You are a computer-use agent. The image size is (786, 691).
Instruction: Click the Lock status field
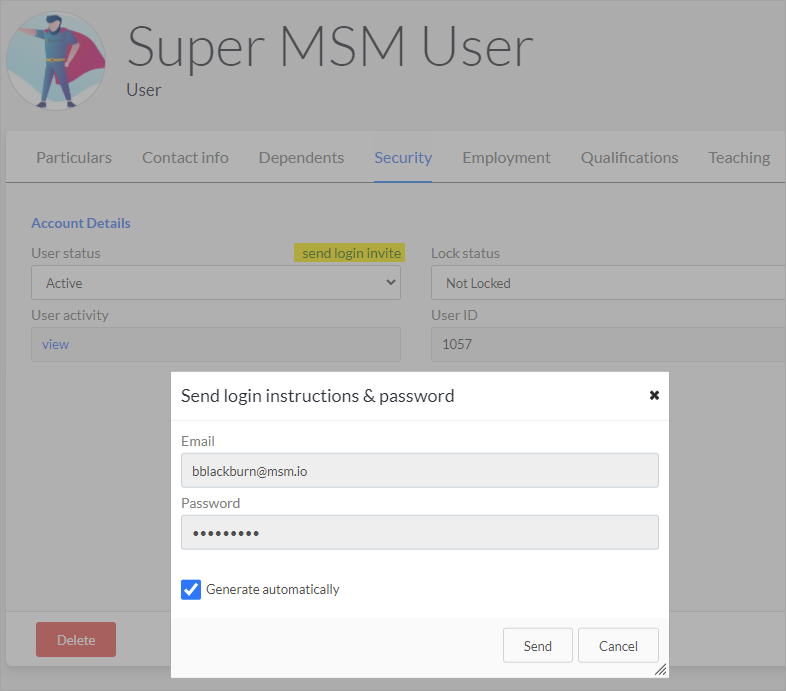click(608, 283)
